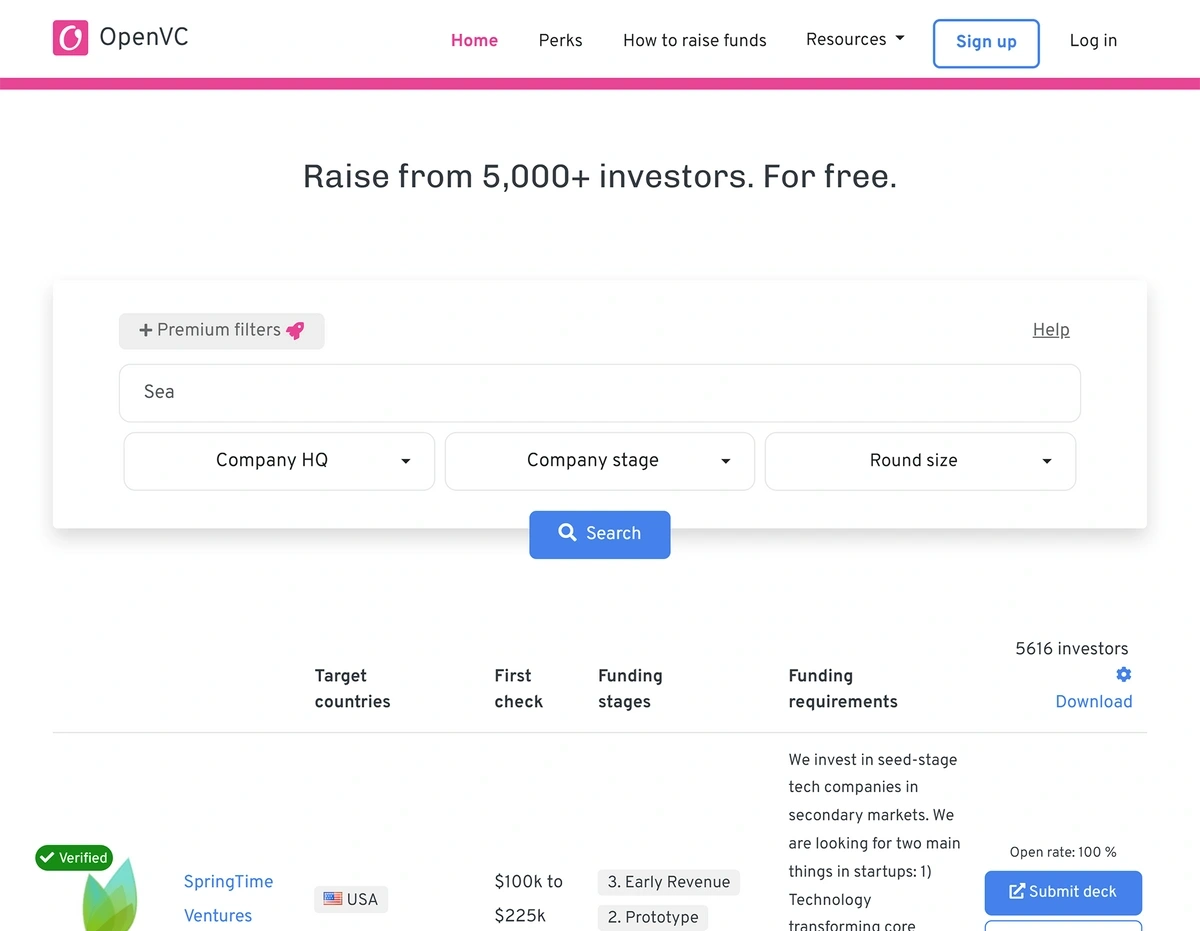Click the OpenVC pink logo icon

[x=70, y=38]
